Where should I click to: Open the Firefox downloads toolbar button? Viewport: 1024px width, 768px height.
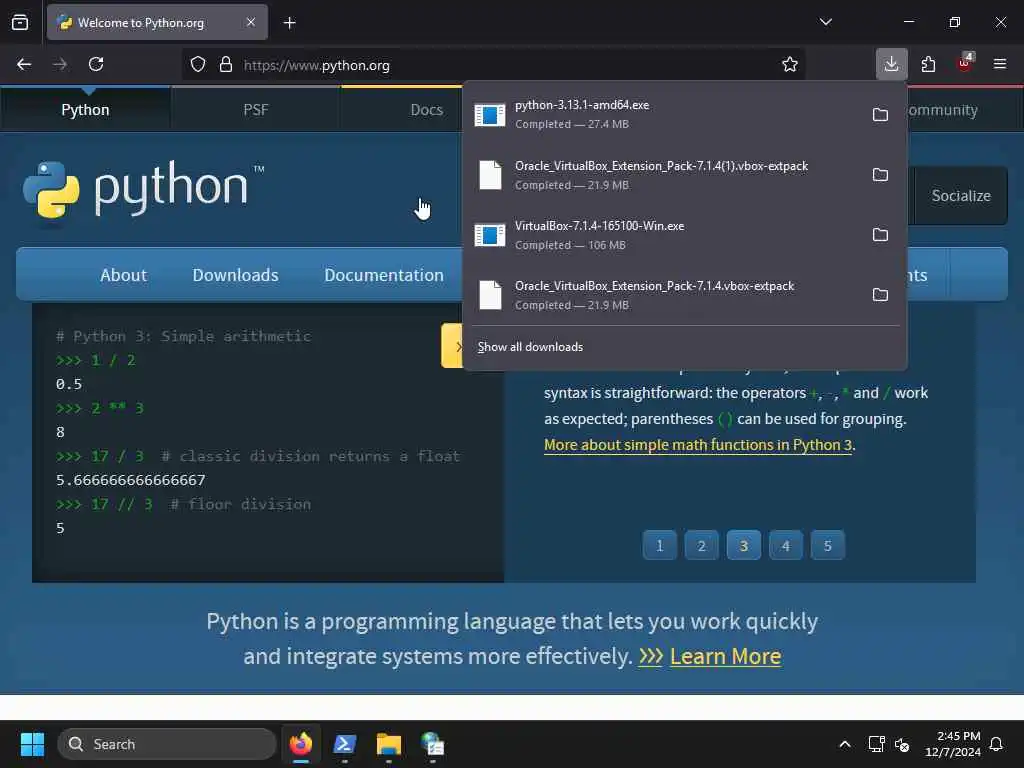click(x=891, y=64)
